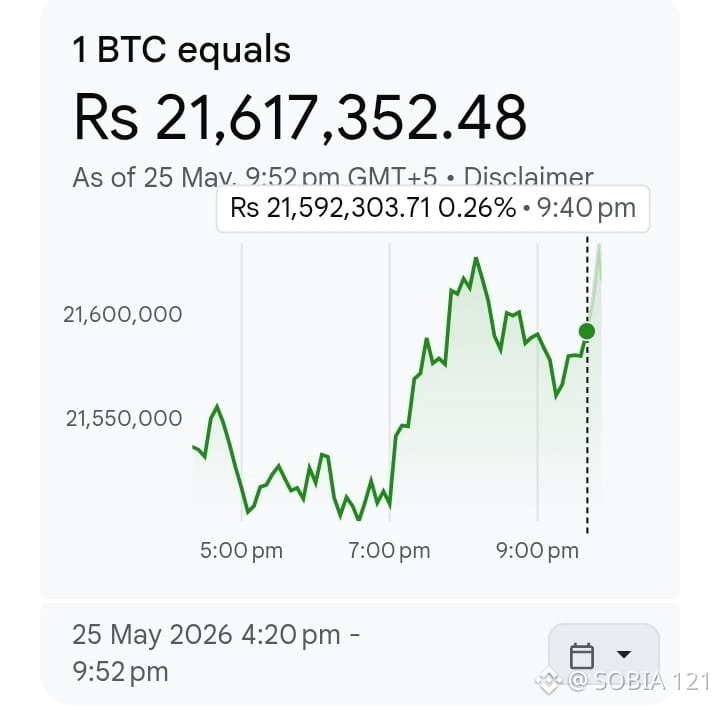Open the Disclaimer link
Image resolution: width=720 pixels, height=706 pixels.
coord(528,177)
